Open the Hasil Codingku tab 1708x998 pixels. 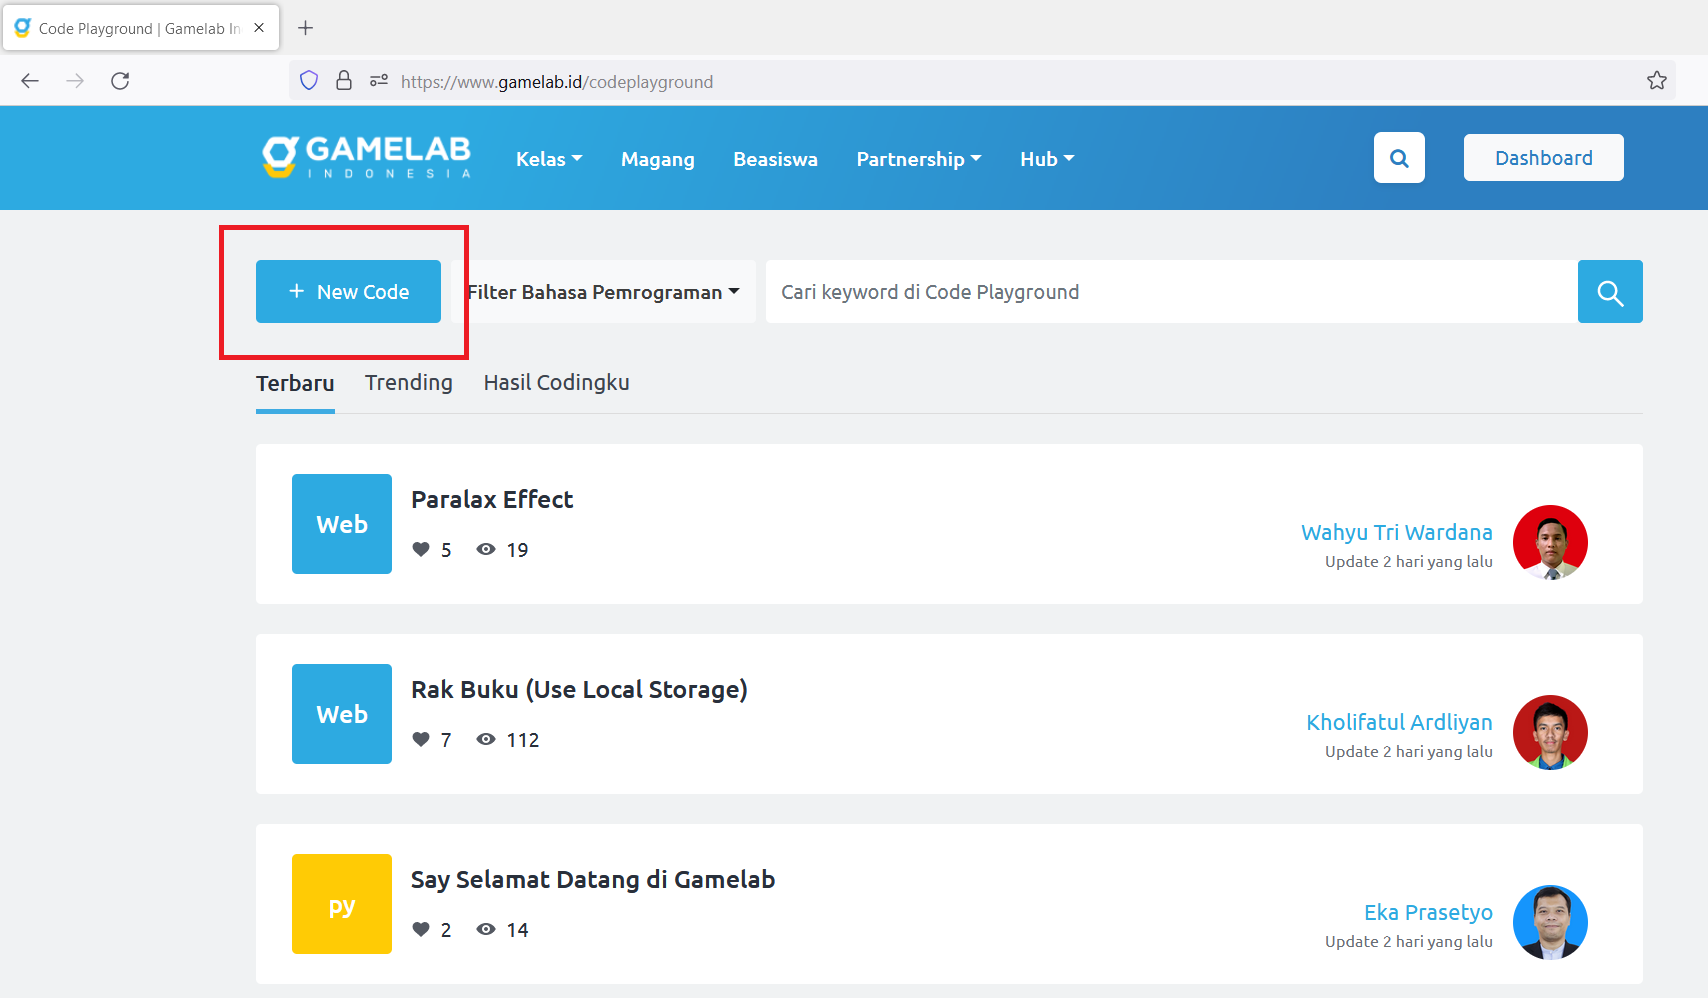click(556, 382)
